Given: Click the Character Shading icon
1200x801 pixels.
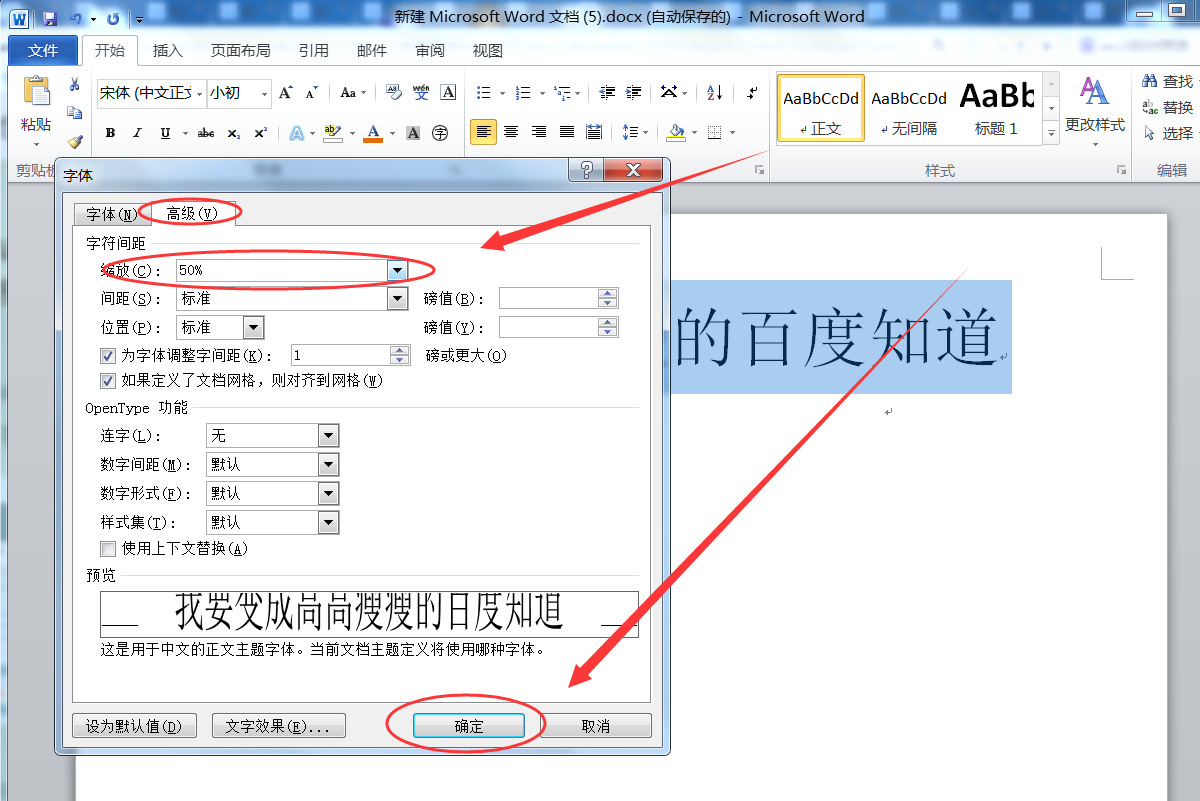Looking at the screenshot, I should pyautogui.click(x=413, y=133).
